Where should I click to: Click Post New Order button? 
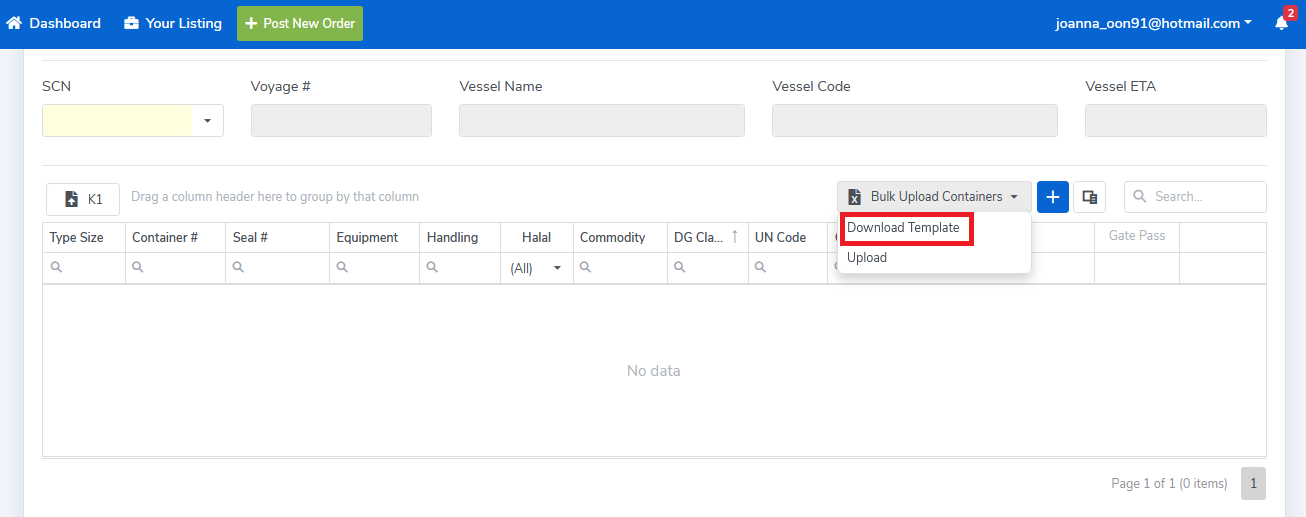[300, 23]
